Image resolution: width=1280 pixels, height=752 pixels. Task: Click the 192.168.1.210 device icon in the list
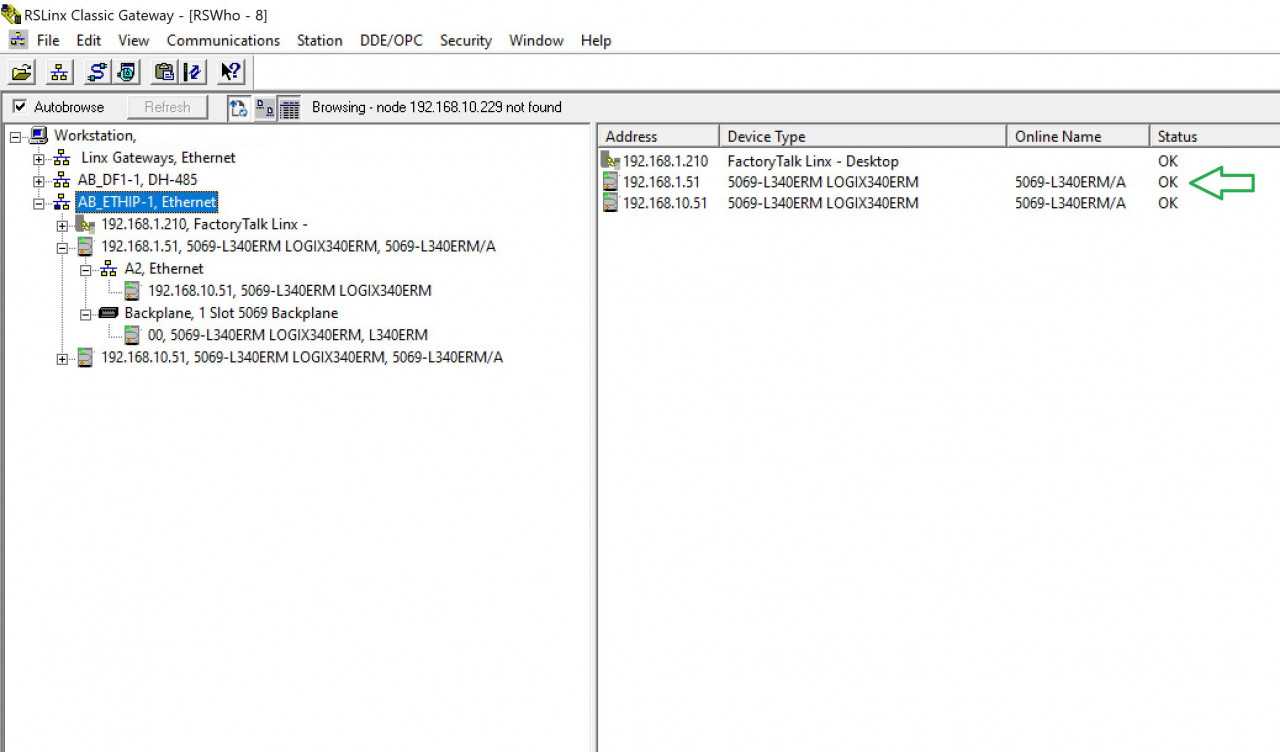point(611,161)
